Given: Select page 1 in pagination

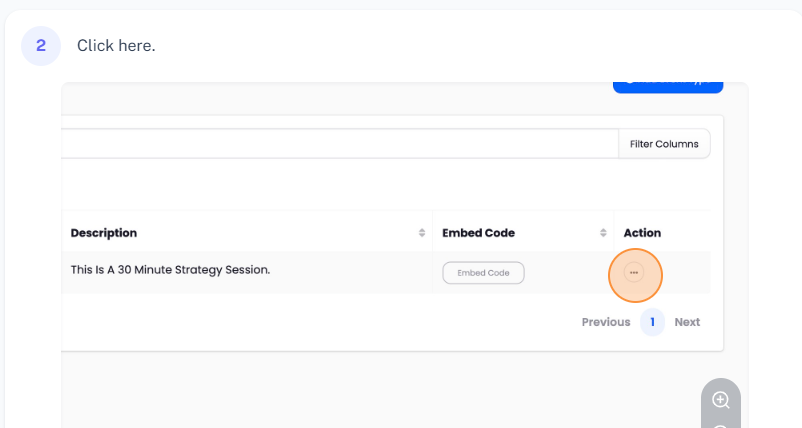Looking at the screenshot, I should 652,322.
